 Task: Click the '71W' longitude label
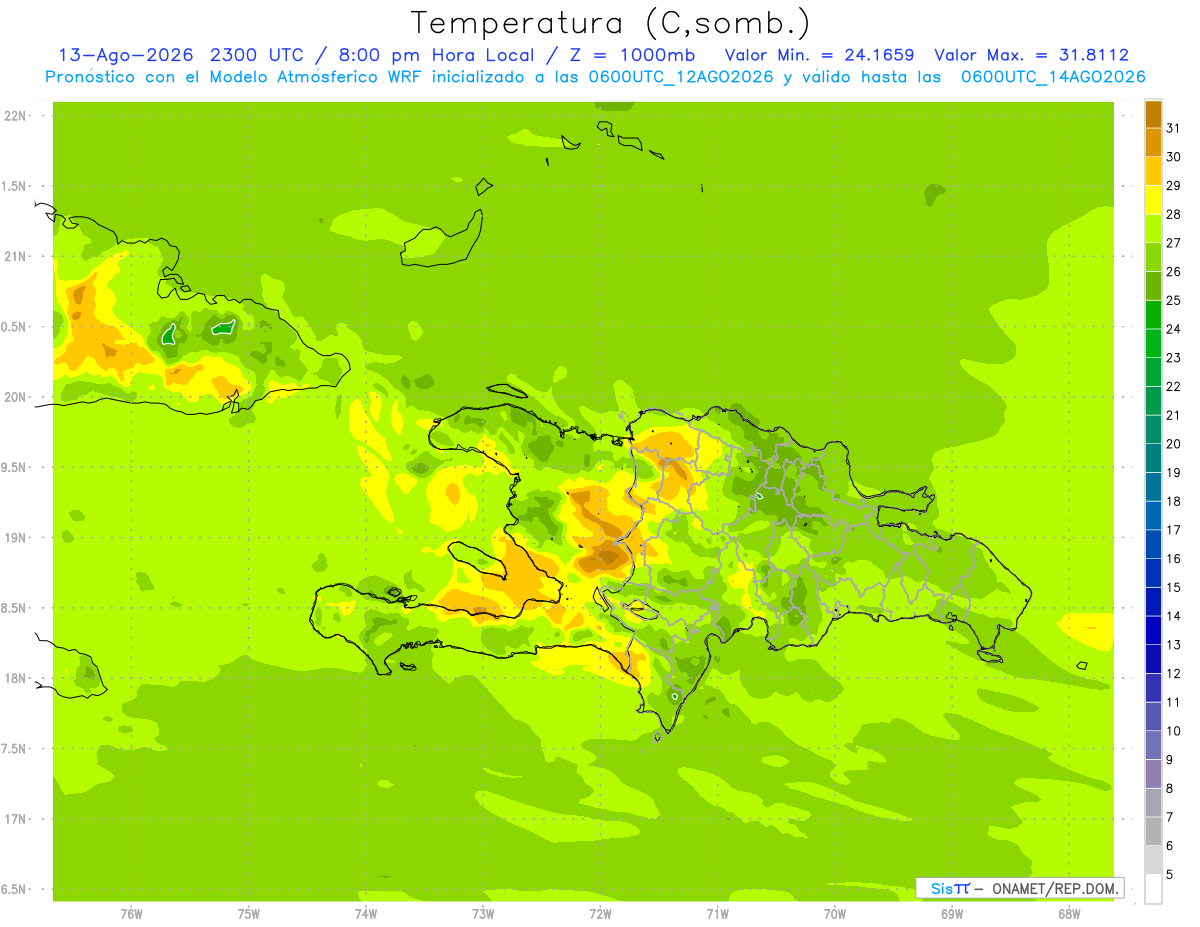tap(717, 915)
